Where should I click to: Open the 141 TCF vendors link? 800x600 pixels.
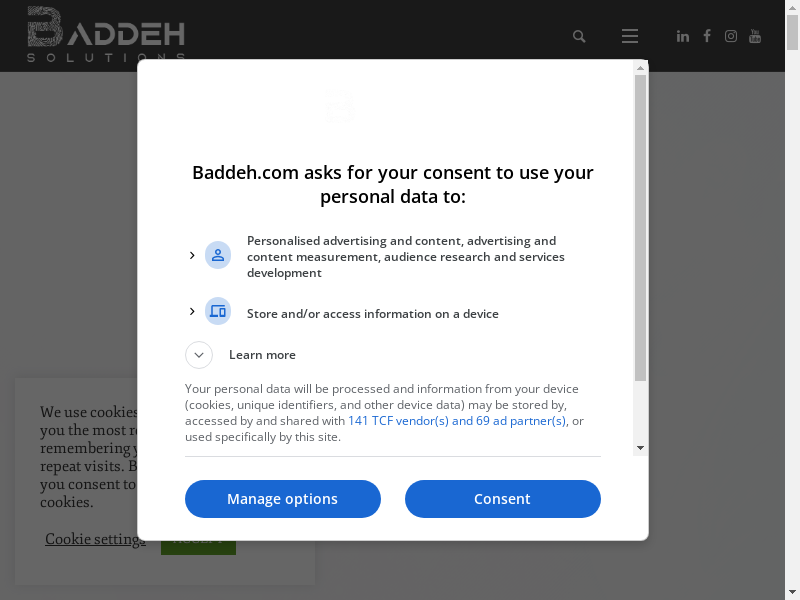(x=456, y=421)
